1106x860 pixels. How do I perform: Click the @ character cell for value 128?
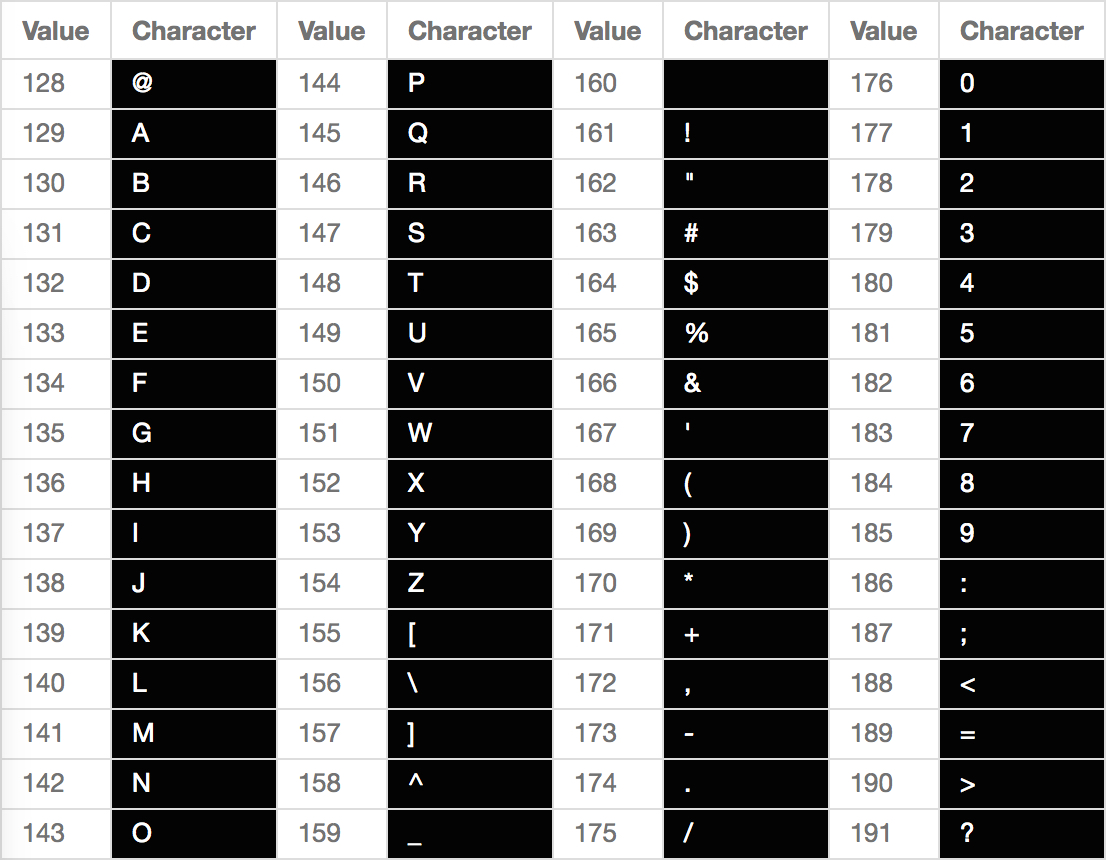point(194,84)
